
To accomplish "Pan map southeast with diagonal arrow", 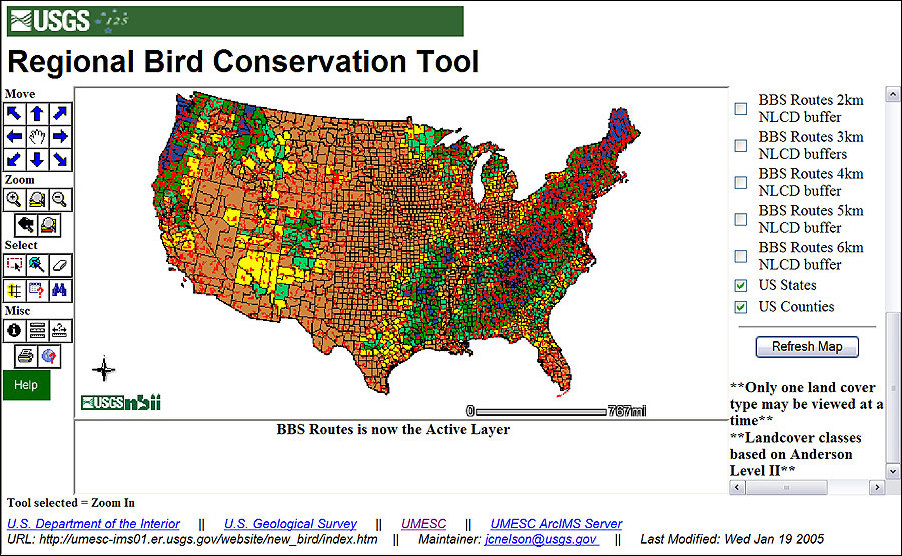I will (60, 159).
